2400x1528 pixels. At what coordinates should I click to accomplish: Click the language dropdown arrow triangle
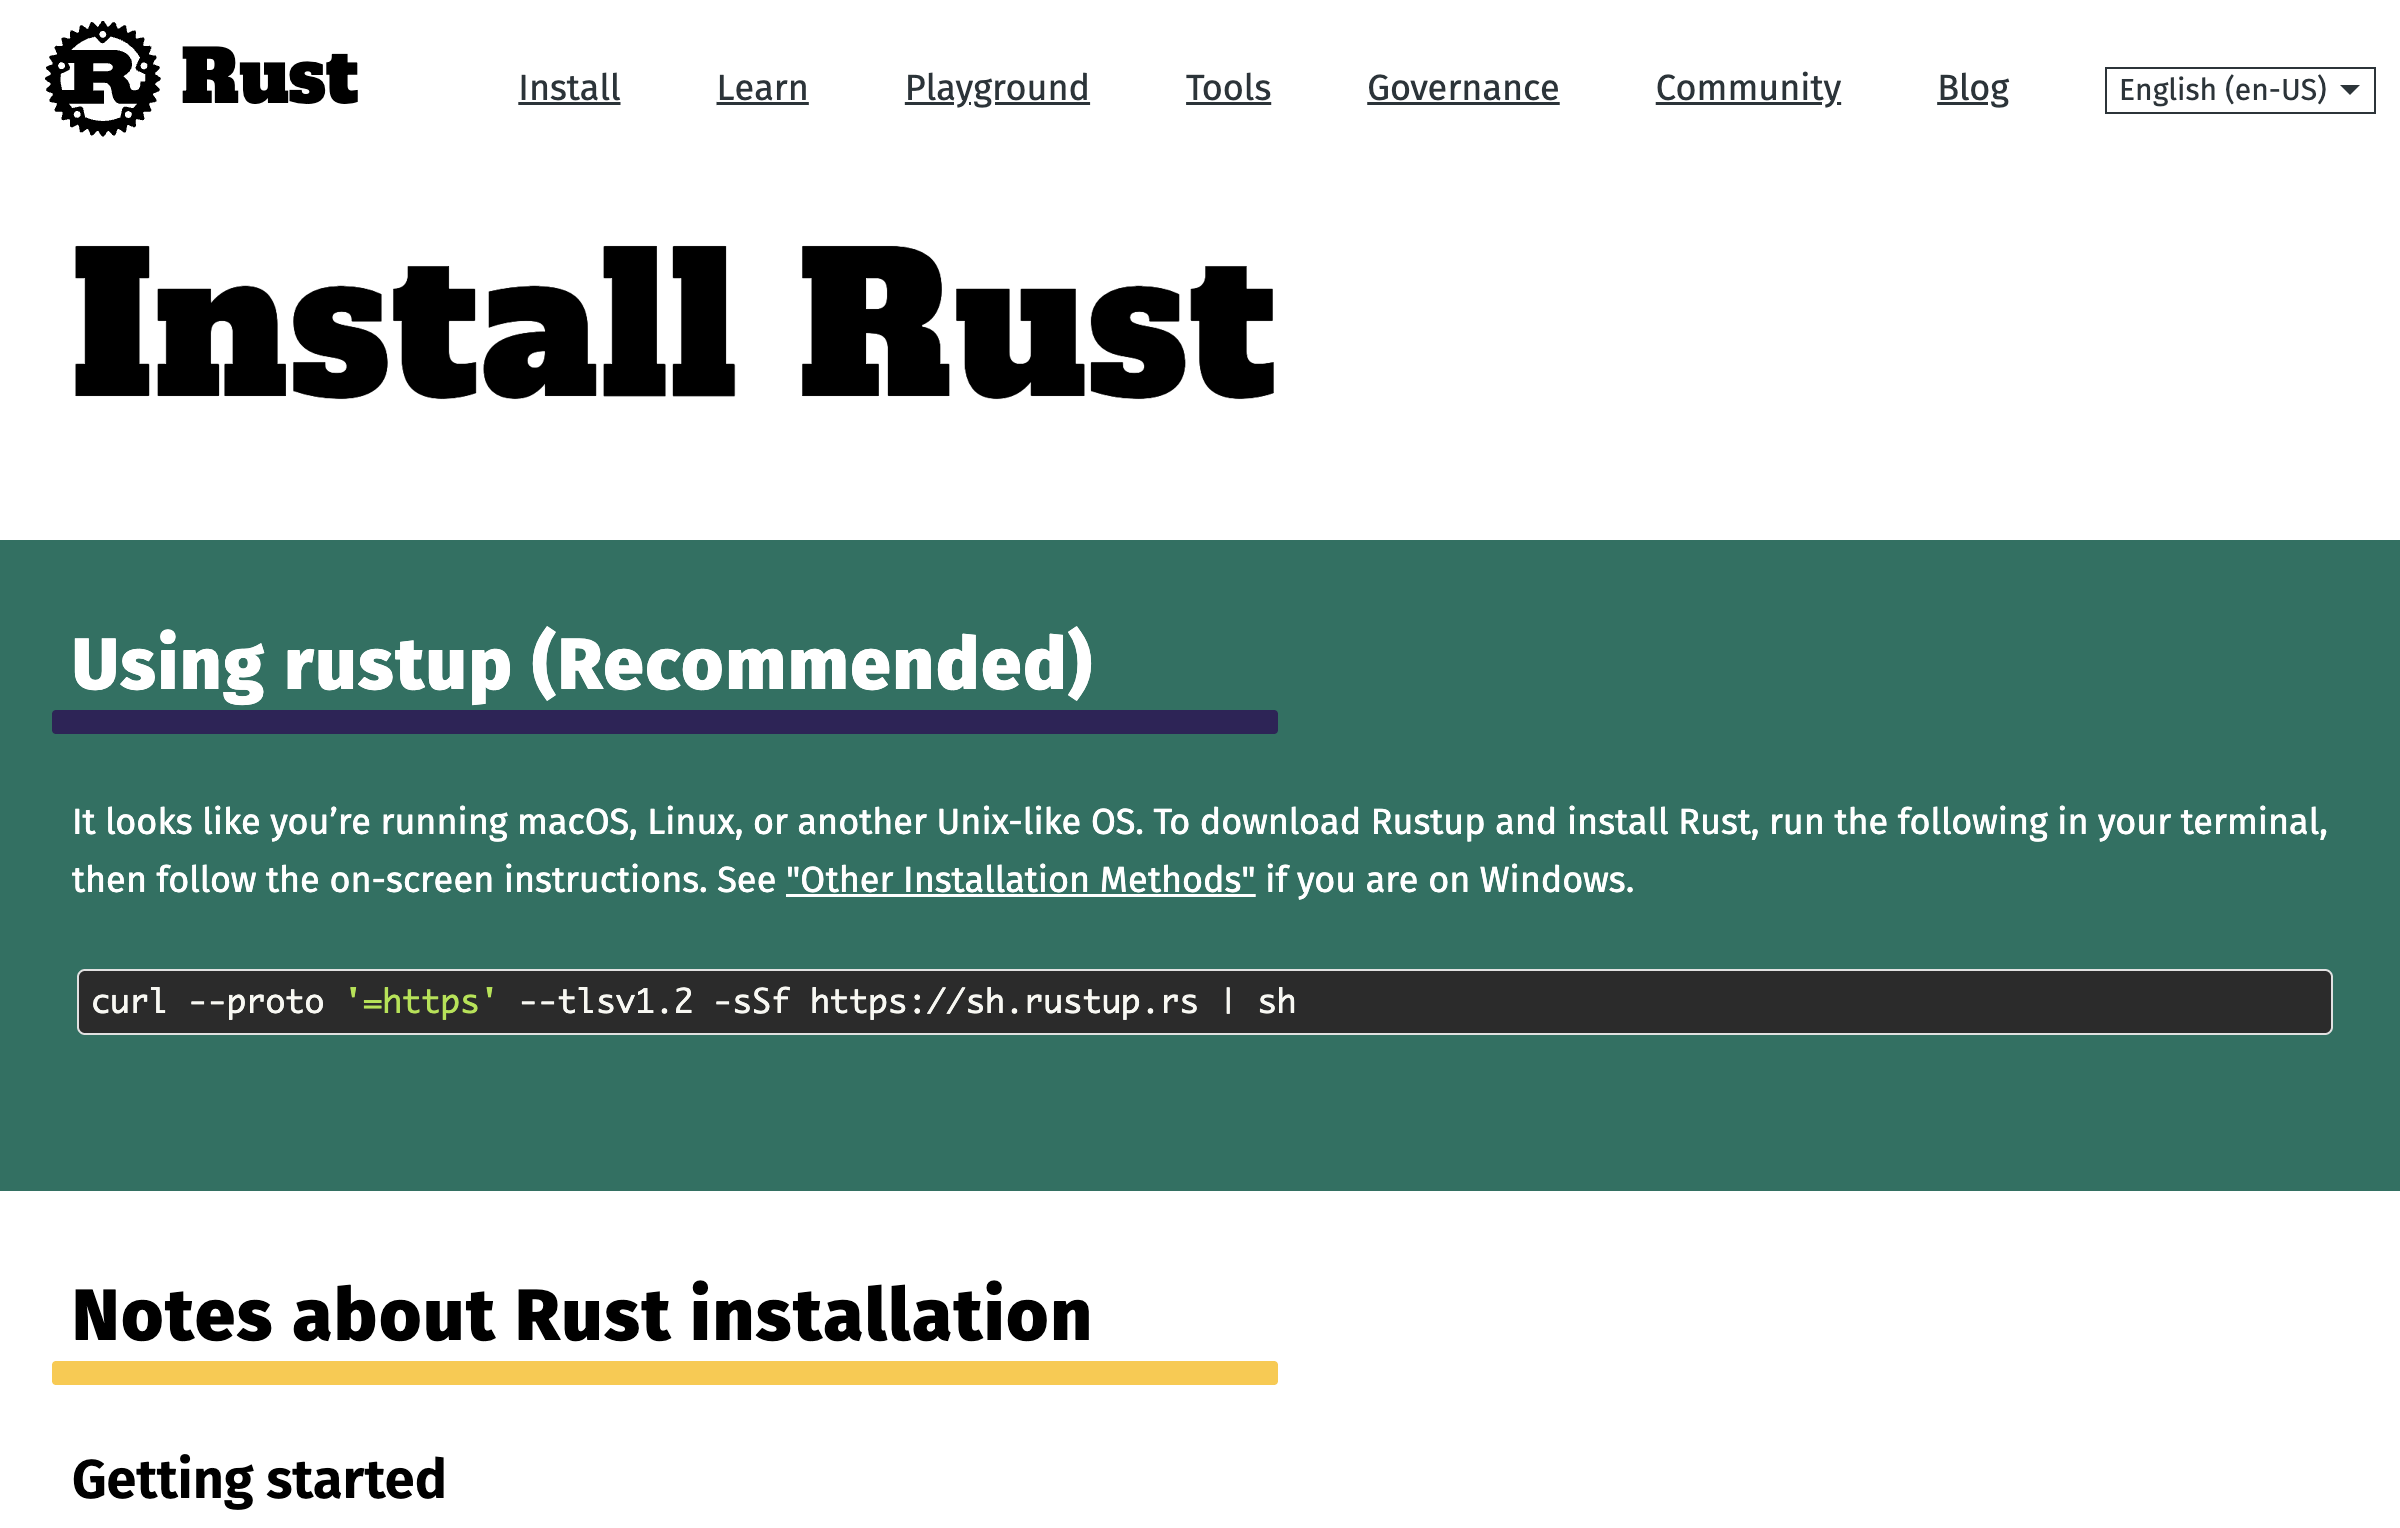pyautogui.click(x=2350, y=90)
